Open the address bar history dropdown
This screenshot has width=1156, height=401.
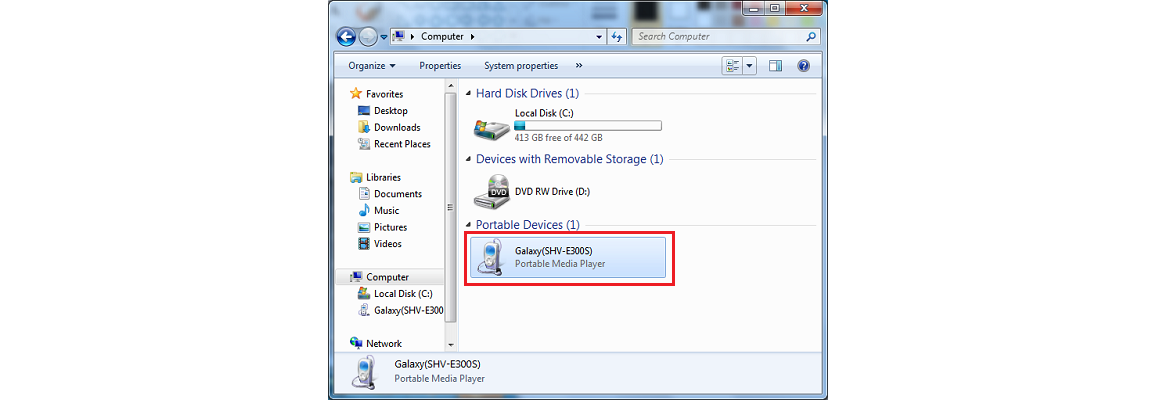pyautogui.click(x=599, y=36)
